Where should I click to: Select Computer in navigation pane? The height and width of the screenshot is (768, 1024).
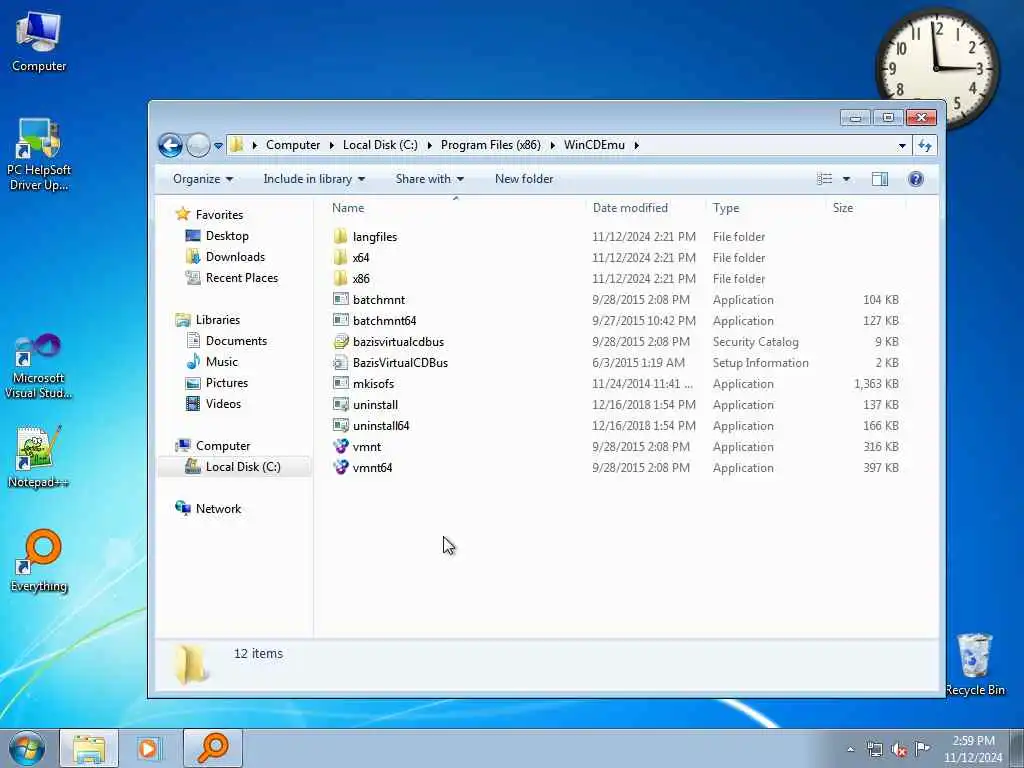click(x=223, y=446)
